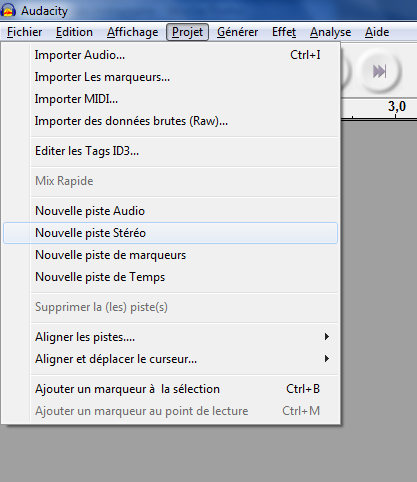417x482 pixels.
Task: Click the Audacity headphones icon in title bar
Action: (x=8, y=10)
